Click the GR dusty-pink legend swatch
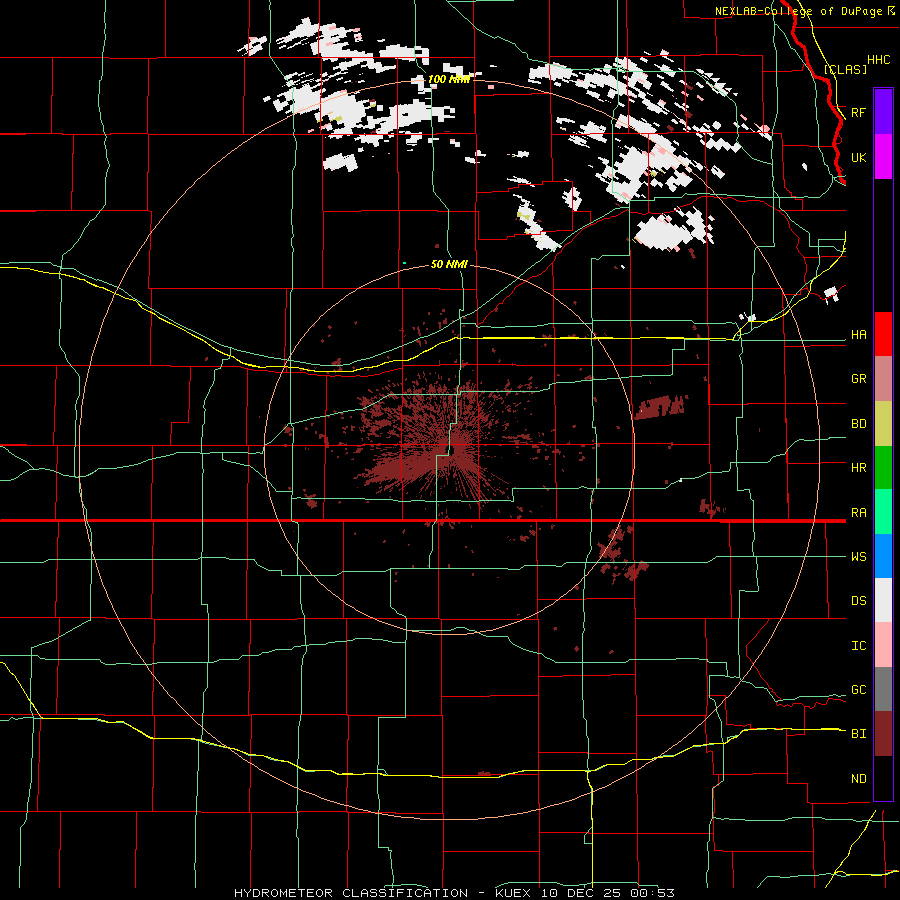Image resolution: width=900 pixels, height=900 pixels. click(883, 378)
